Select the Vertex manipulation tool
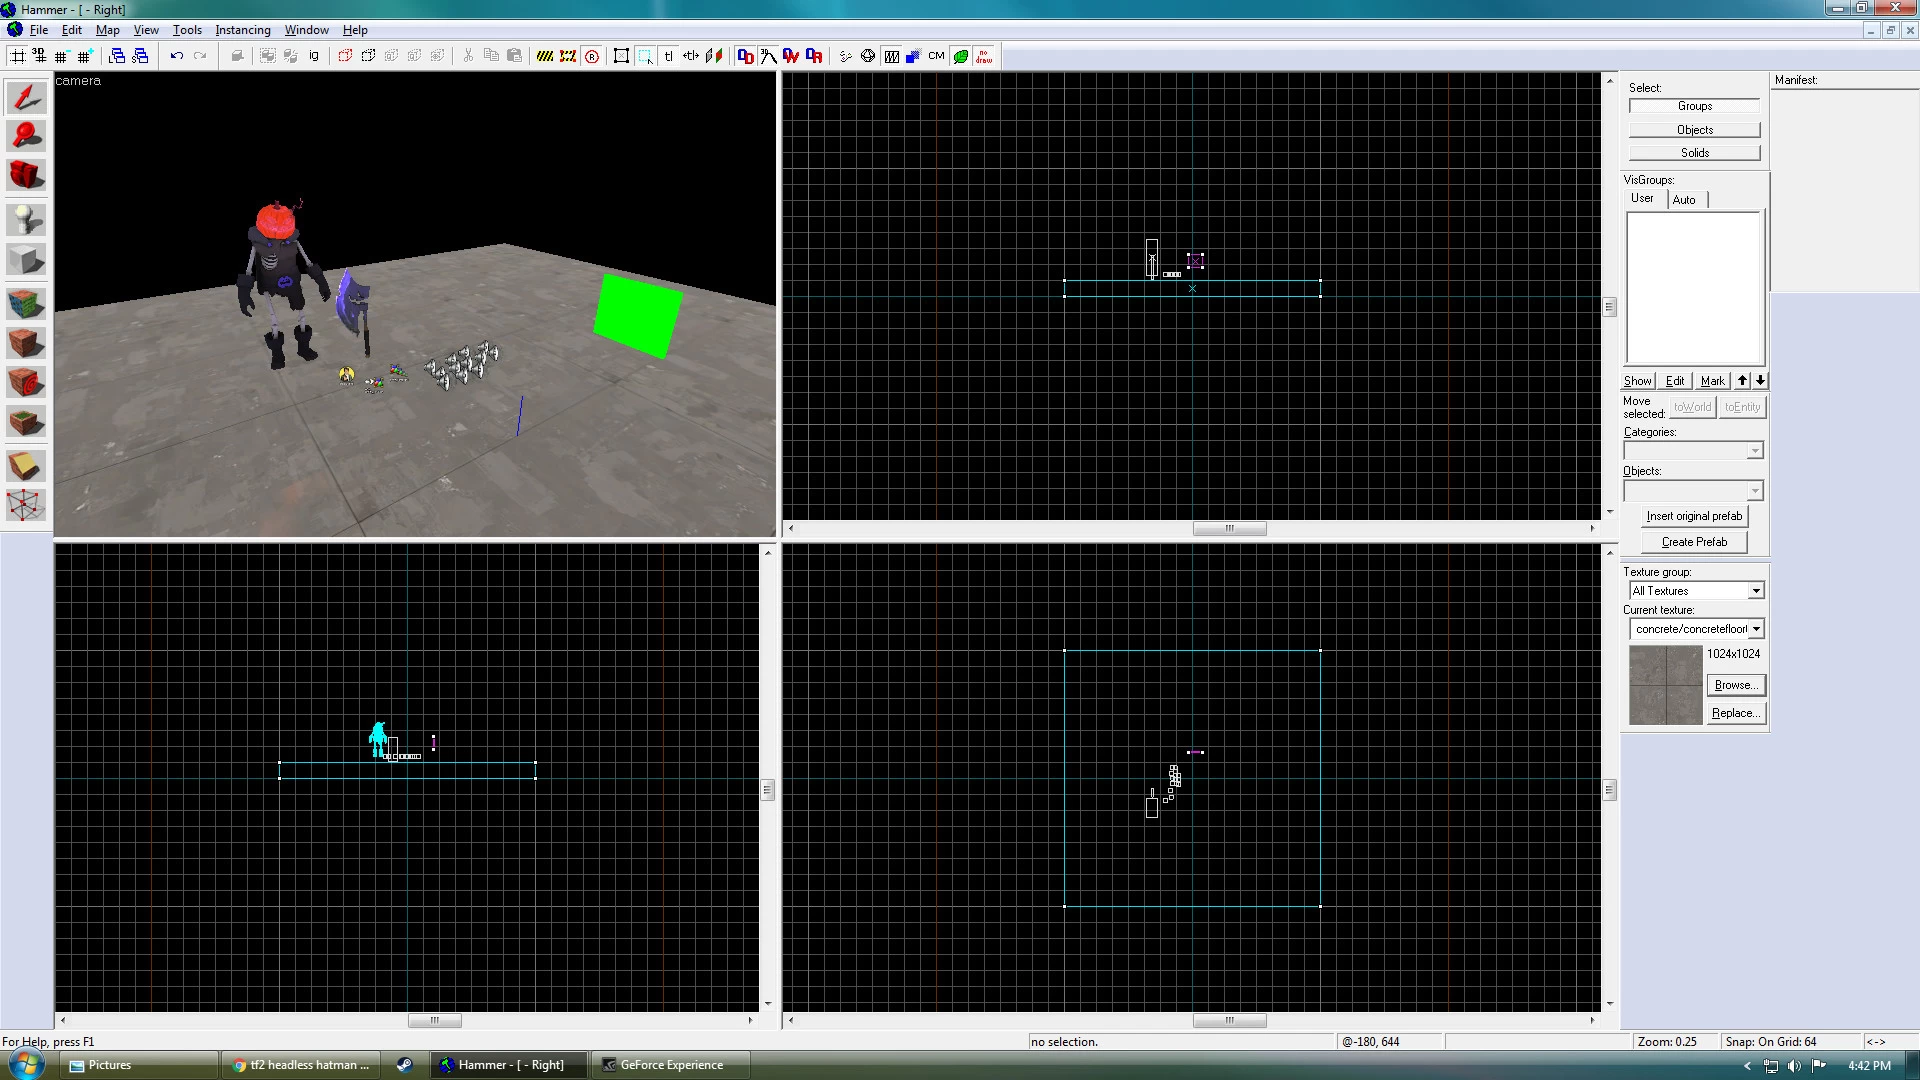The image size is (1920, 1080). click(x=26, y=505)
